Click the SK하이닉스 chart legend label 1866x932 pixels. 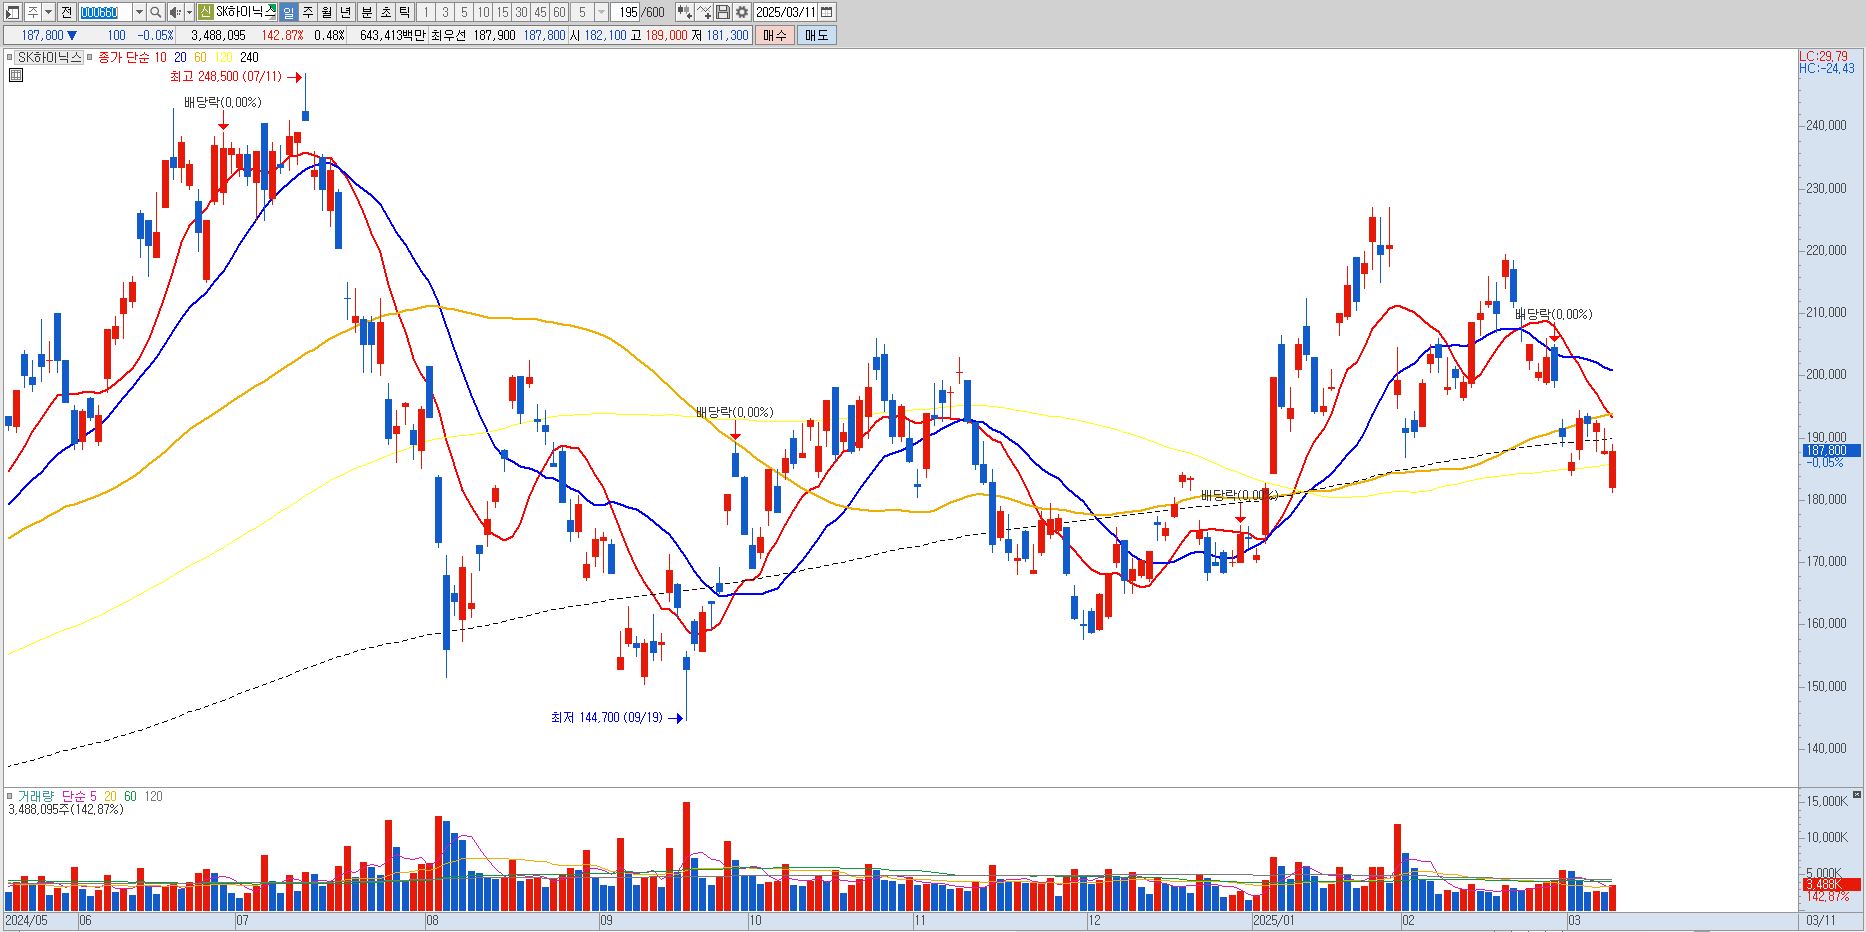click(49, 57)
